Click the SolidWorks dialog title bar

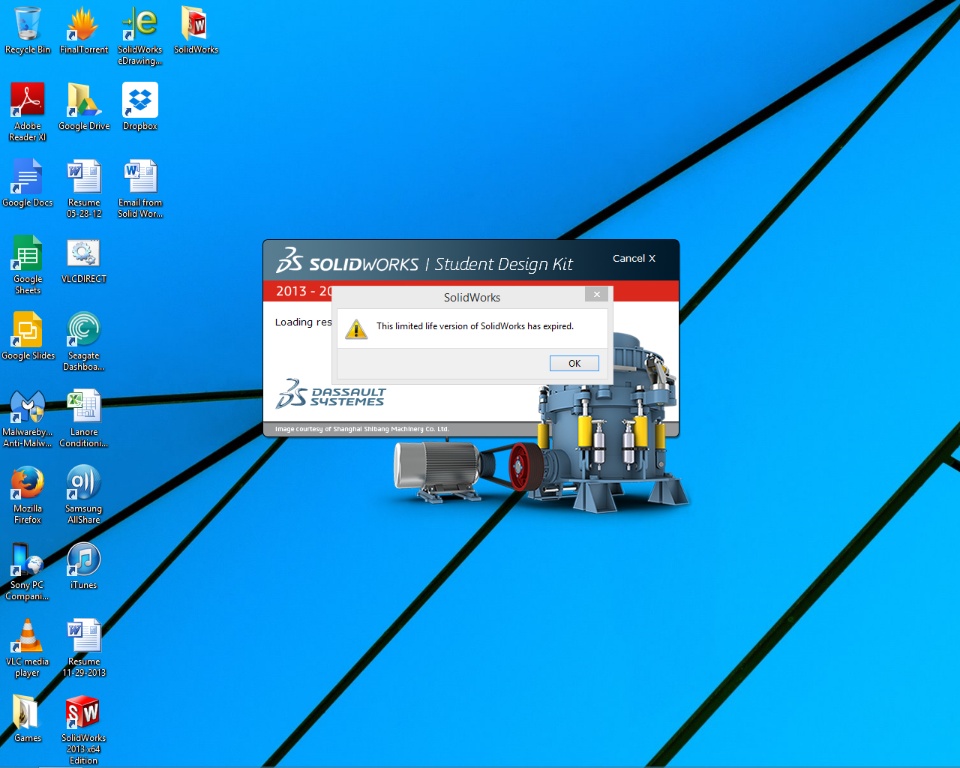point(471,297)
